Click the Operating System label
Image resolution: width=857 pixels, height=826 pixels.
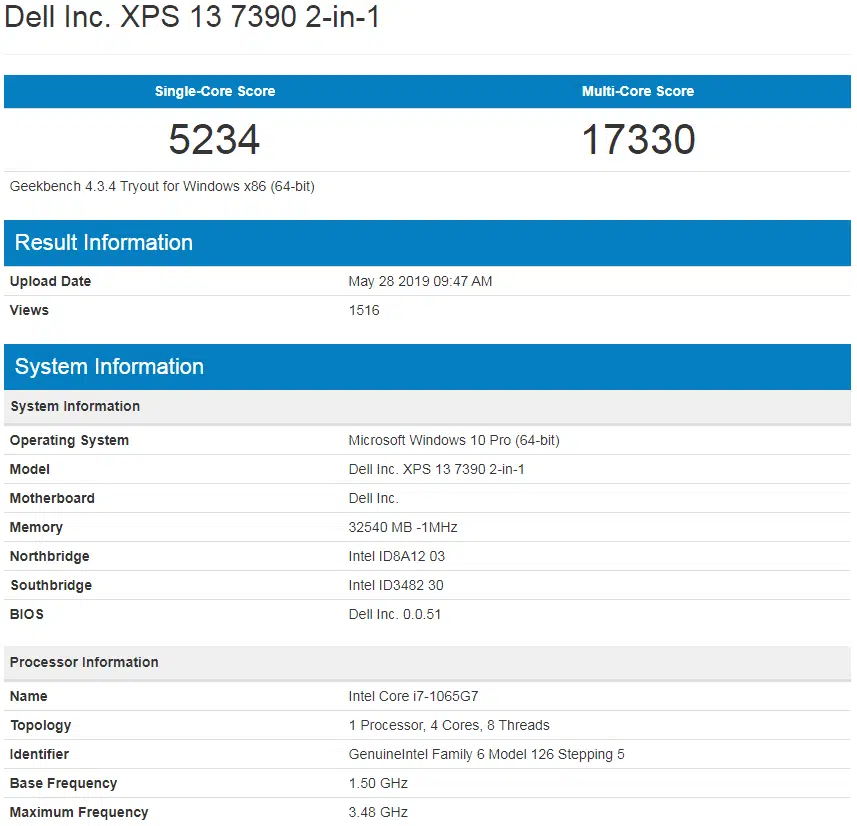pyautogui.click(x=69, y=440)
